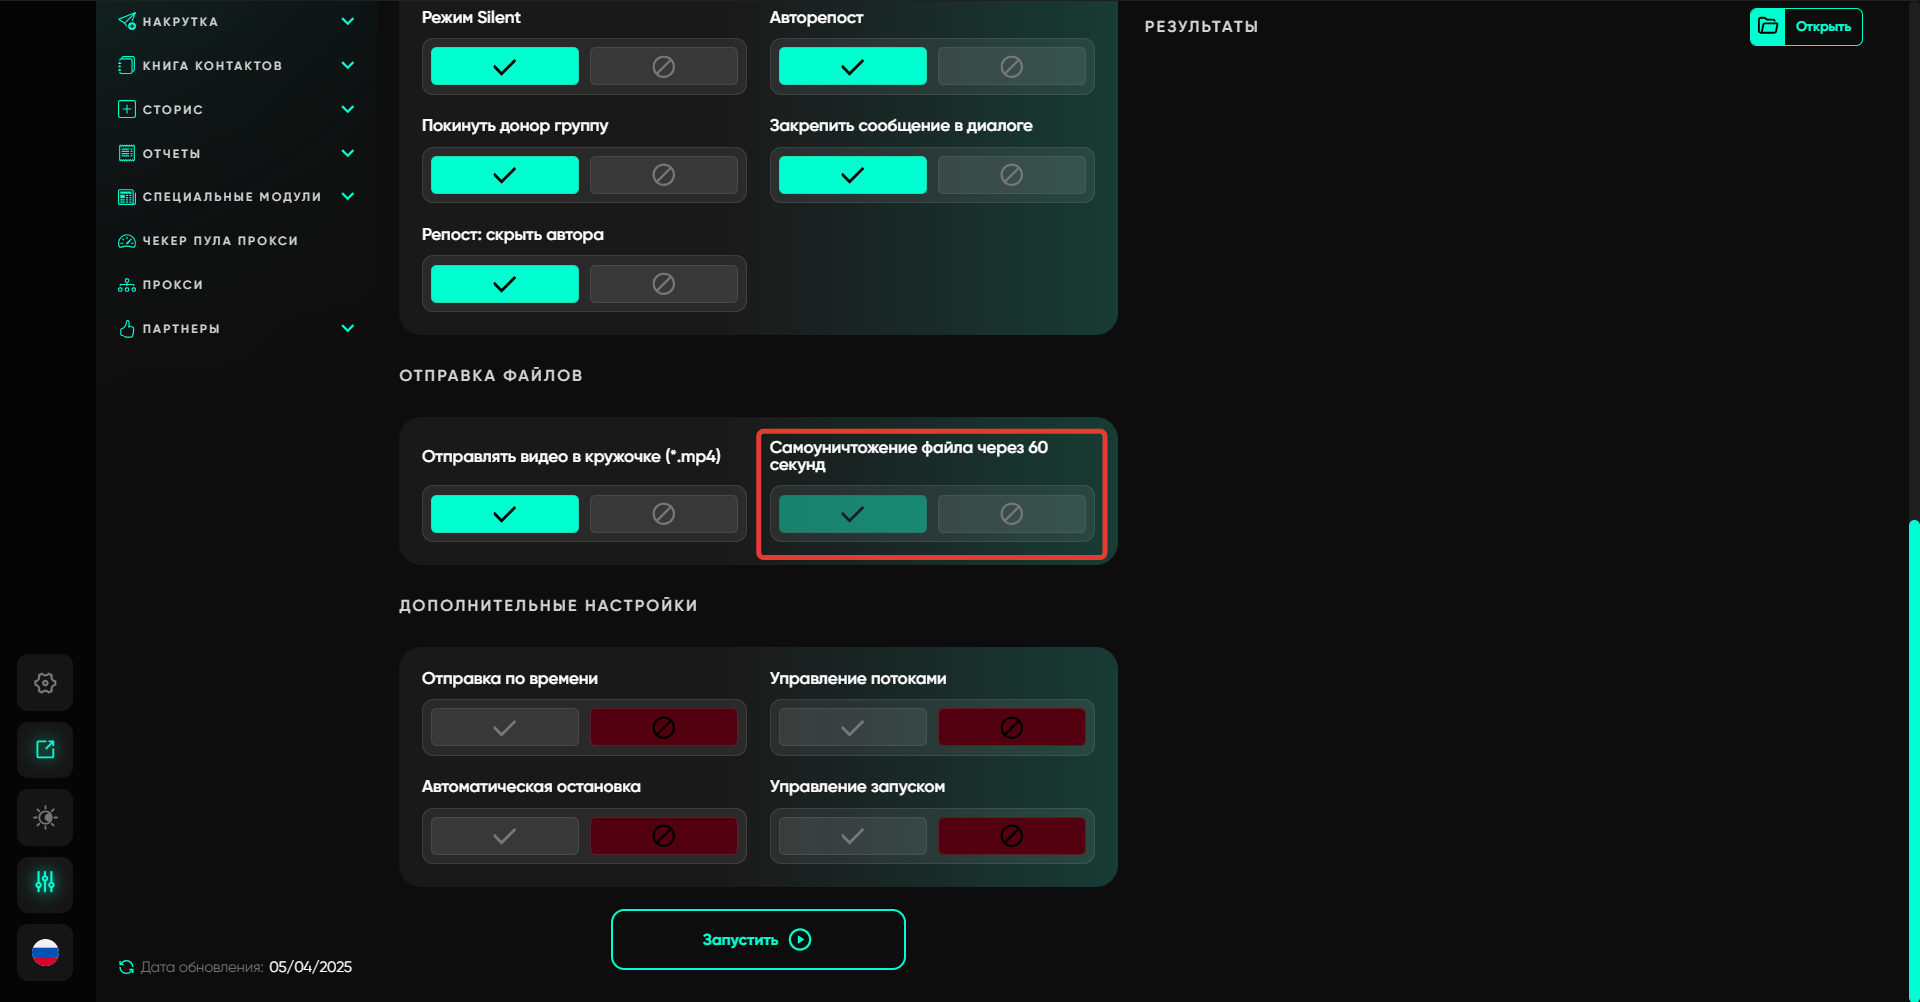This screenshot has width=1920, height=1002.
Task: Click the external link icon in sidebar
Action: (x=45, y=750)
